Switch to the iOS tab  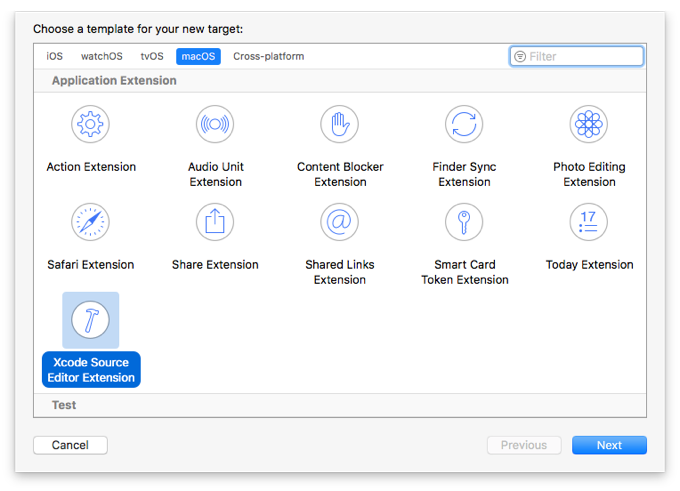[x=55, y=56]
